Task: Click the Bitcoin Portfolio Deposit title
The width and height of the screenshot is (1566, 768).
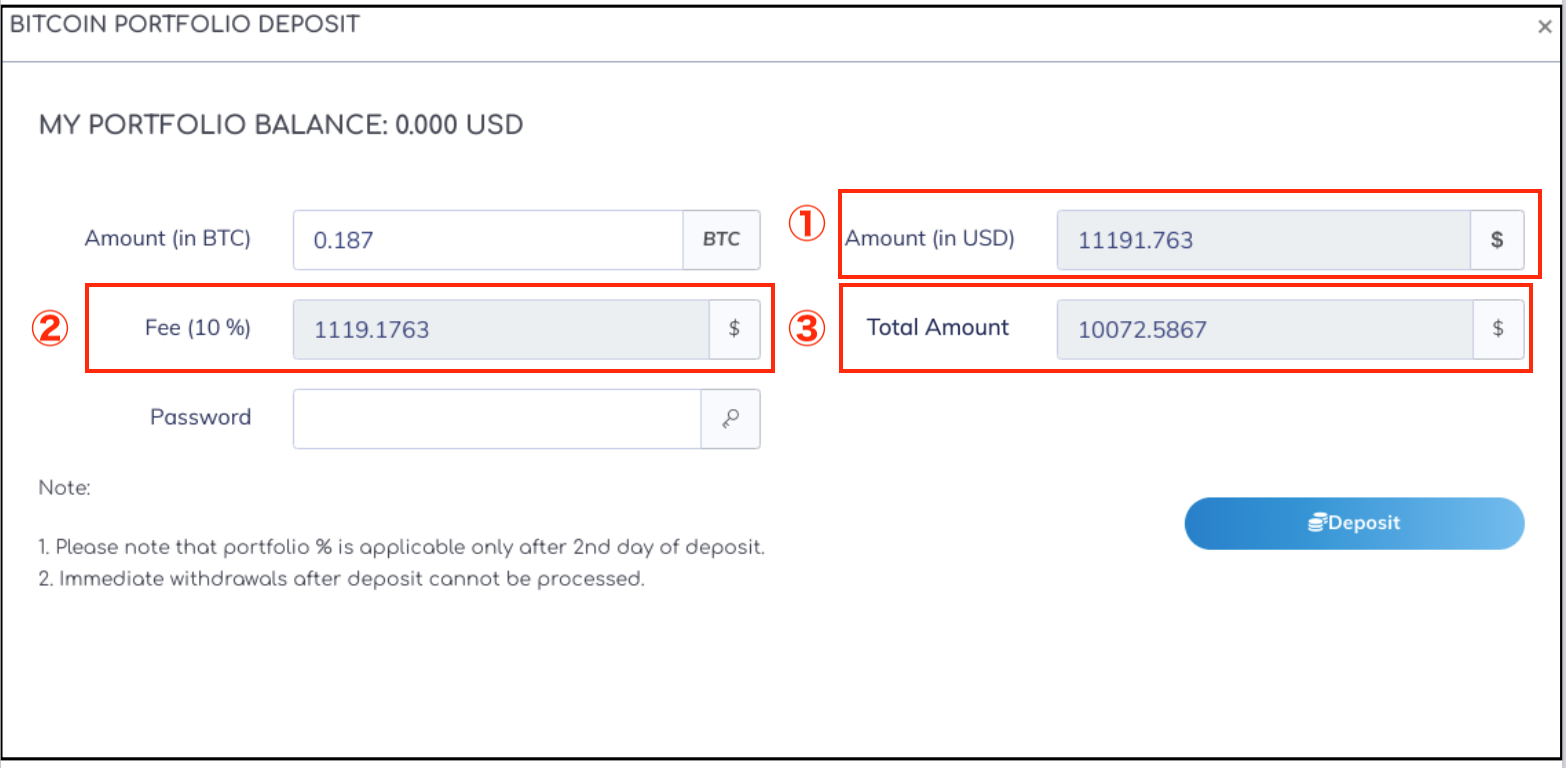Action: (184, 25)
